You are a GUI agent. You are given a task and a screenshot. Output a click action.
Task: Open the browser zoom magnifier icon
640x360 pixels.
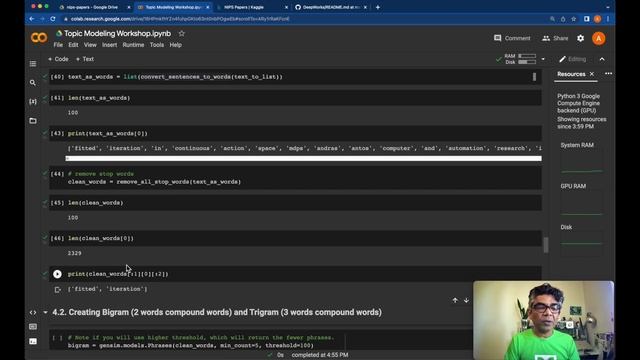click(552, 19)
